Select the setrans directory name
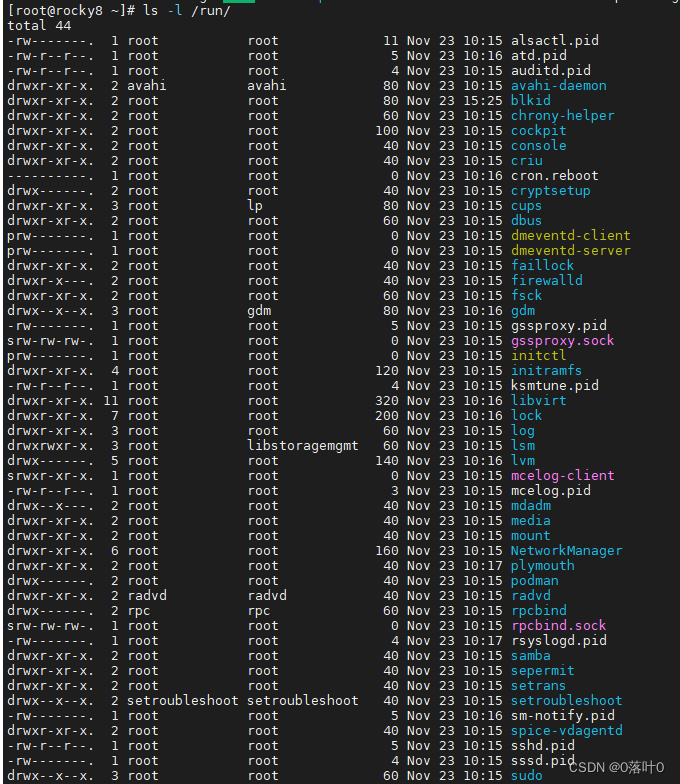Viewport: 680px width, 784px height. [x=538, y=686]
